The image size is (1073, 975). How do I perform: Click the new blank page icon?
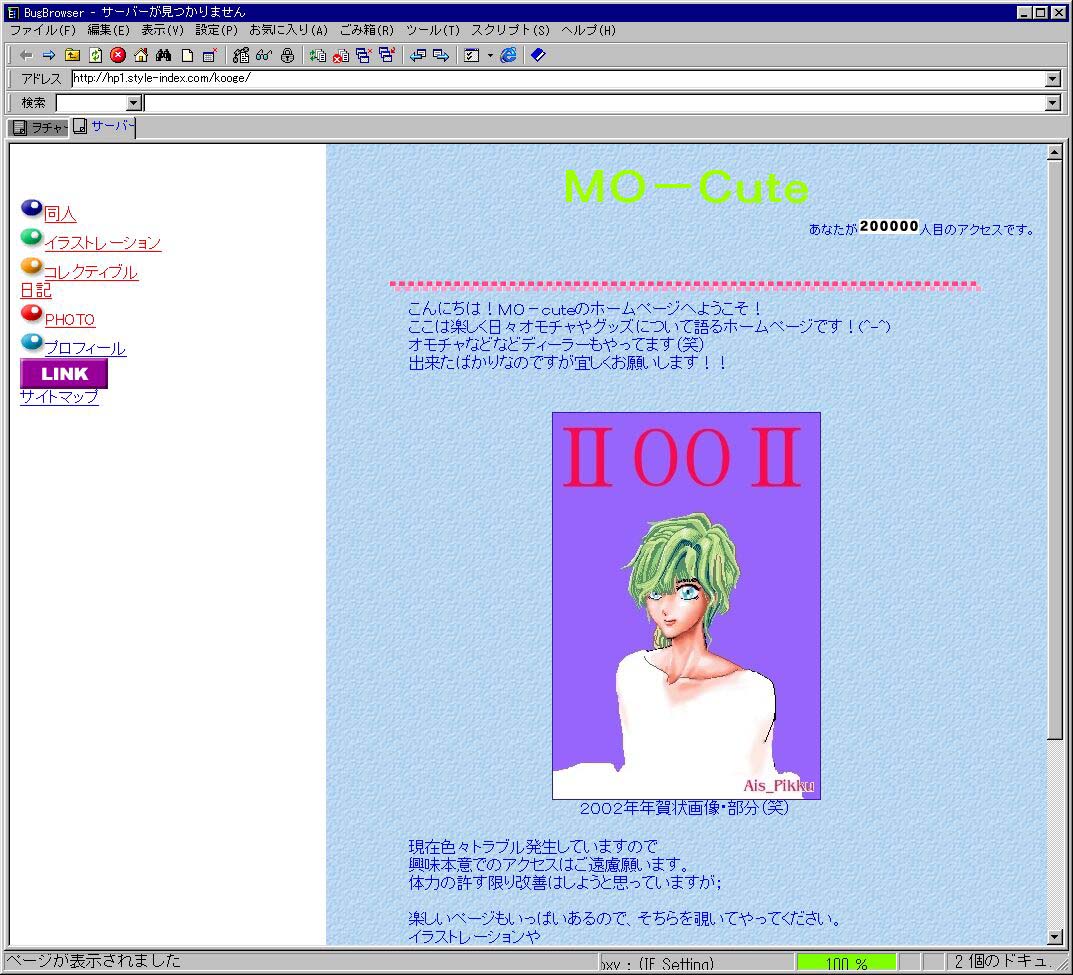[x=187, y=55]
